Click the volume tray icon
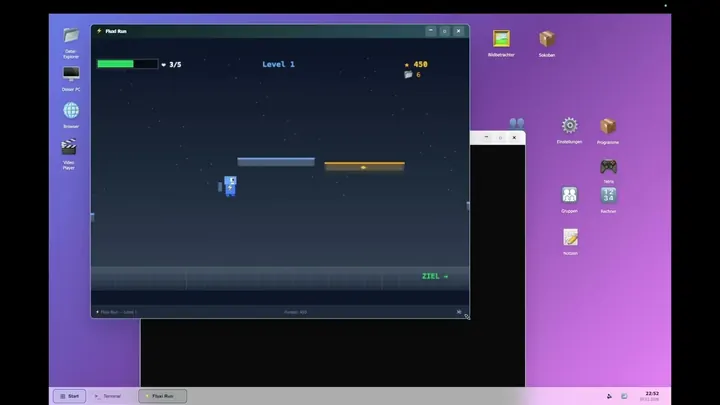The height and width of the screenshot is (405, 720). tap(609, 396)
